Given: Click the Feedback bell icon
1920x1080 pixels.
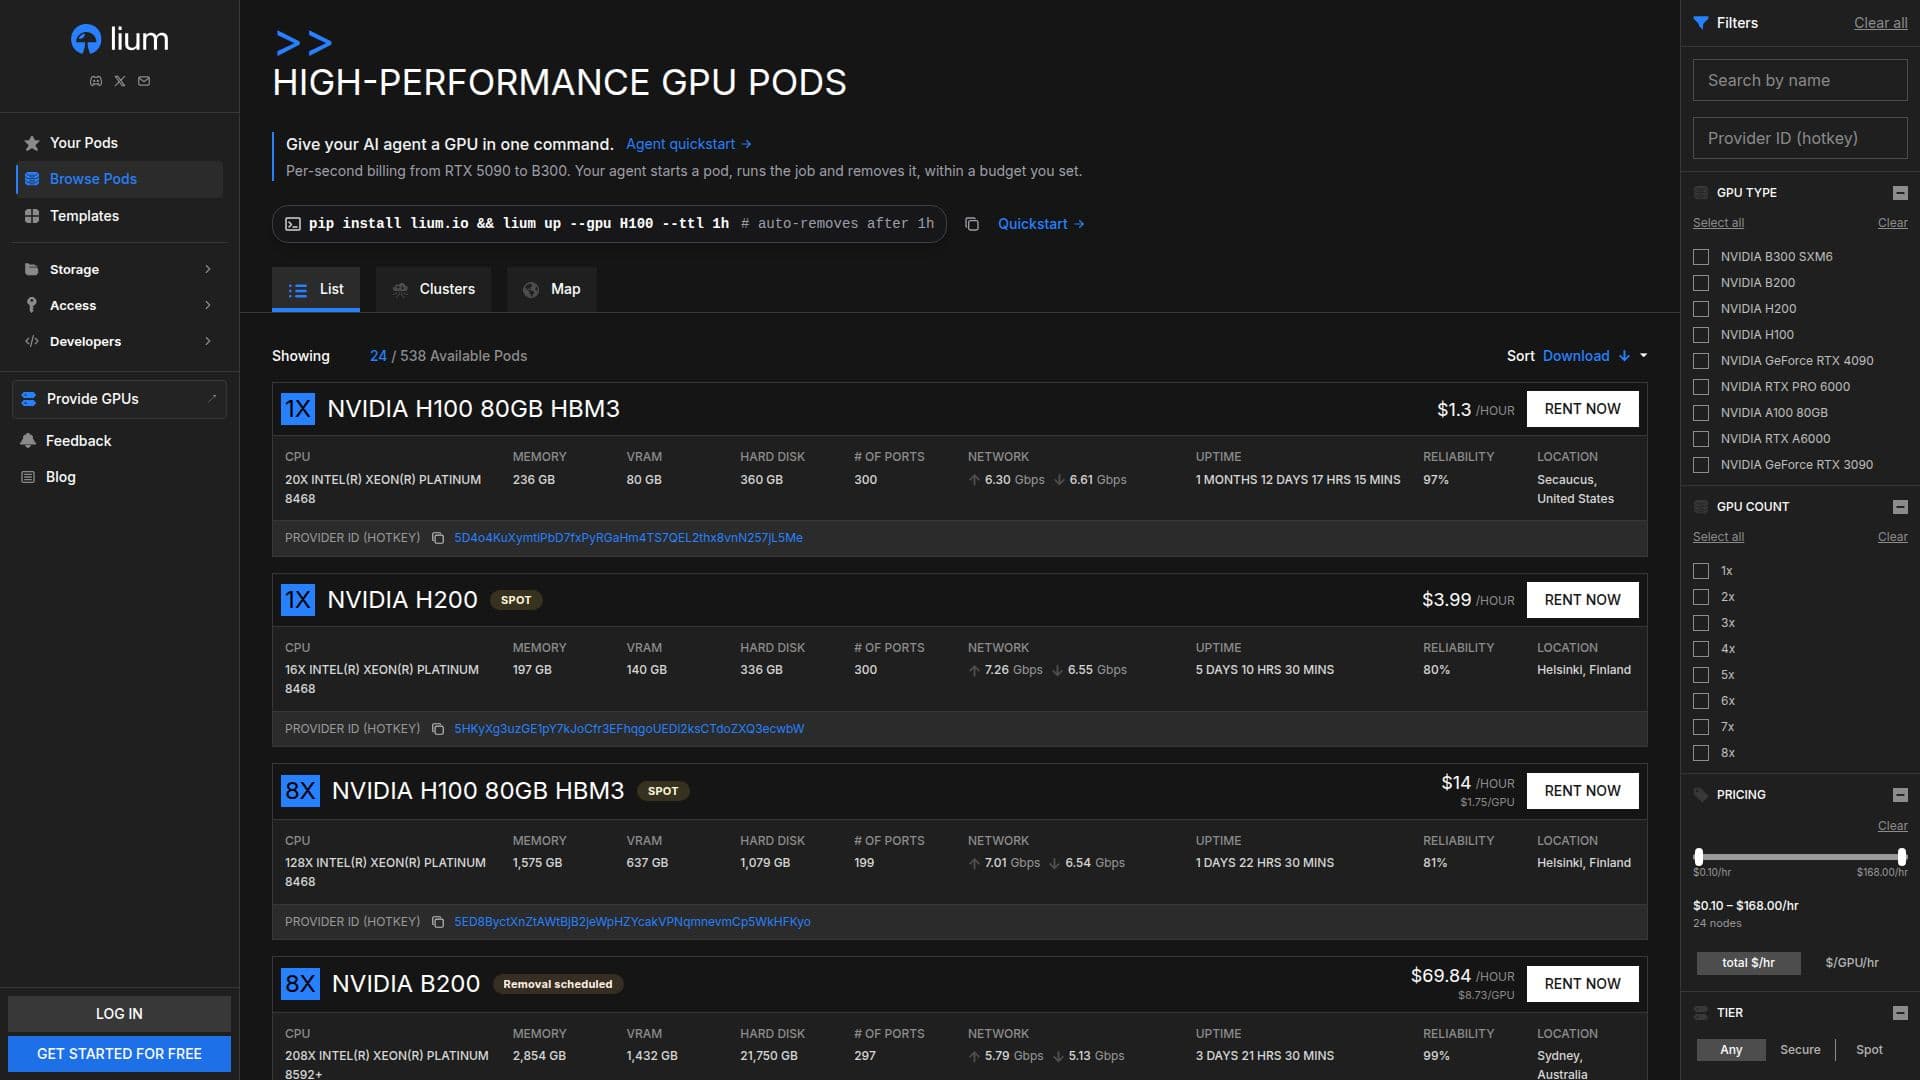Looking at the screenshot, I should pyautogui.click(x=28, y=441).
